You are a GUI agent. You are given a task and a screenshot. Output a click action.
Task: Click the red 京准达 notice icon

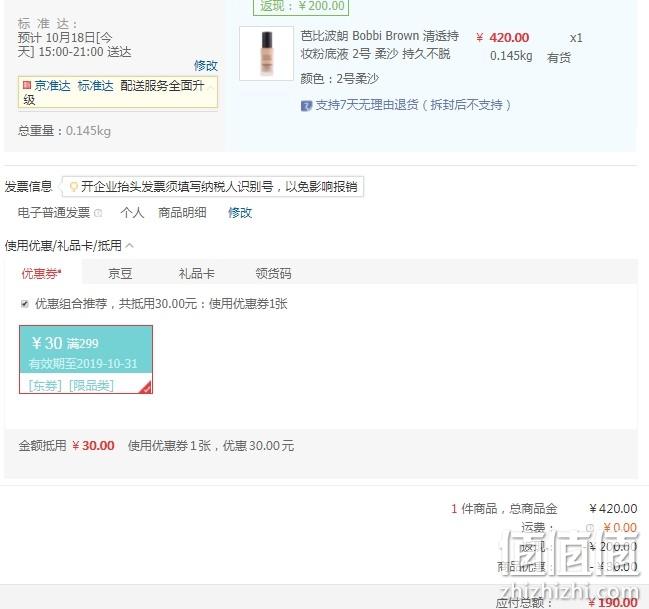[27, 85]
